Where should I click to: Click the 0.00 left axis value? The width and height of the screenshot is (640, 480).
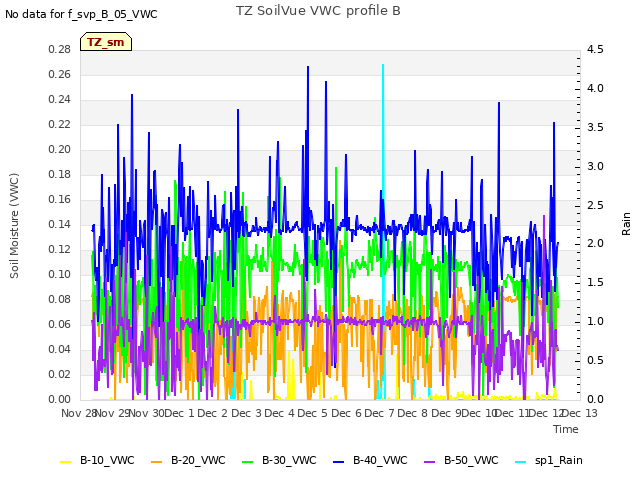tap(60, 400)
